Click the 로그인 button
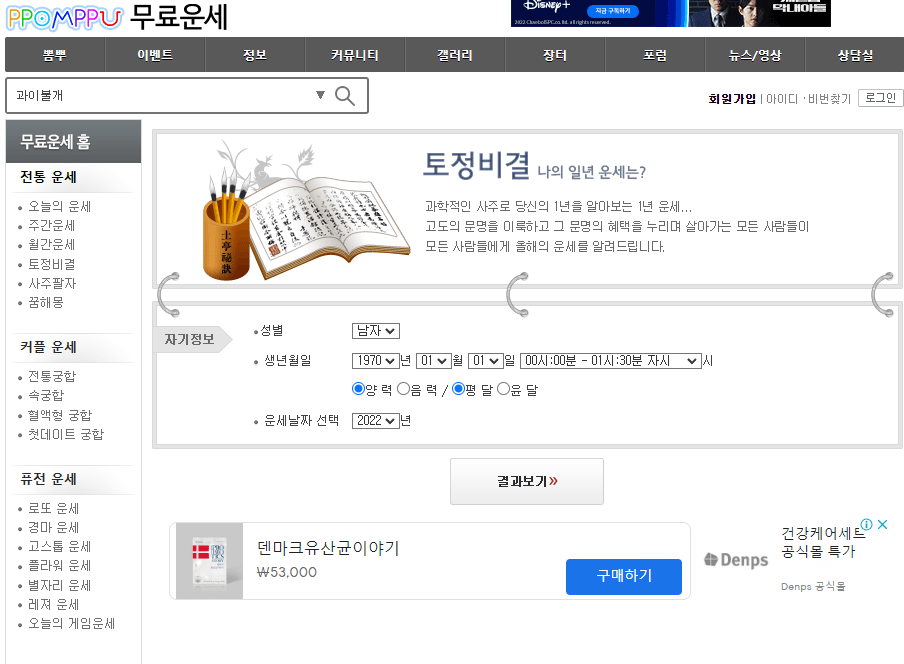This screenshot has height=664, width=904. (881, 97)
